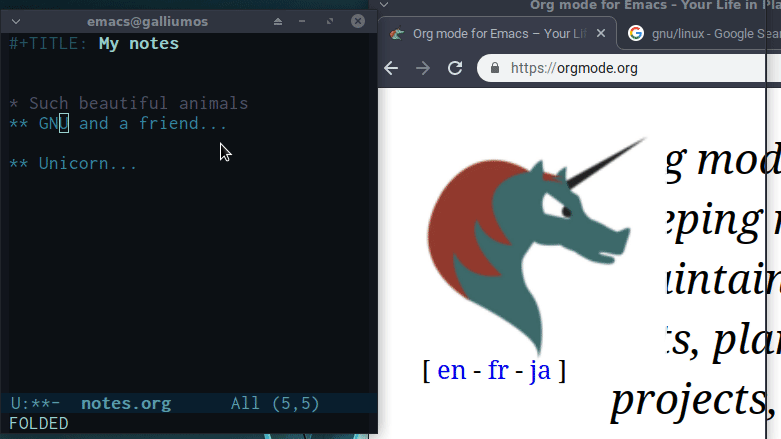The height and width of the screenshot is (439, 781).
Task: Open the 'fr' language link
Action: [498, 370]
